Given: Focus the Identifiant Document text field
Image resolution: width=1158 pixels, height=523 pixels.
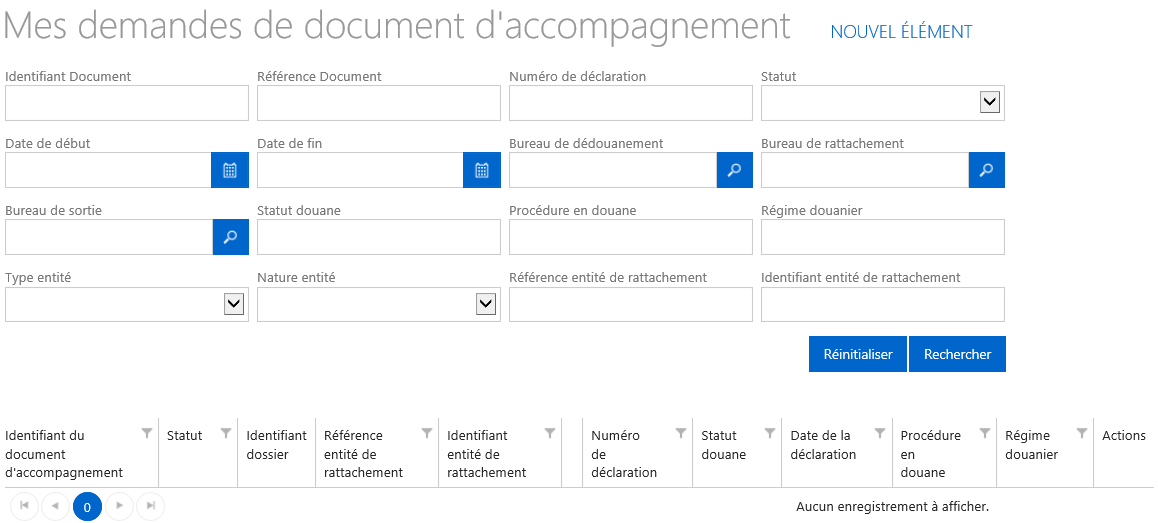Looking at the screenshot, I should [127, 103].
